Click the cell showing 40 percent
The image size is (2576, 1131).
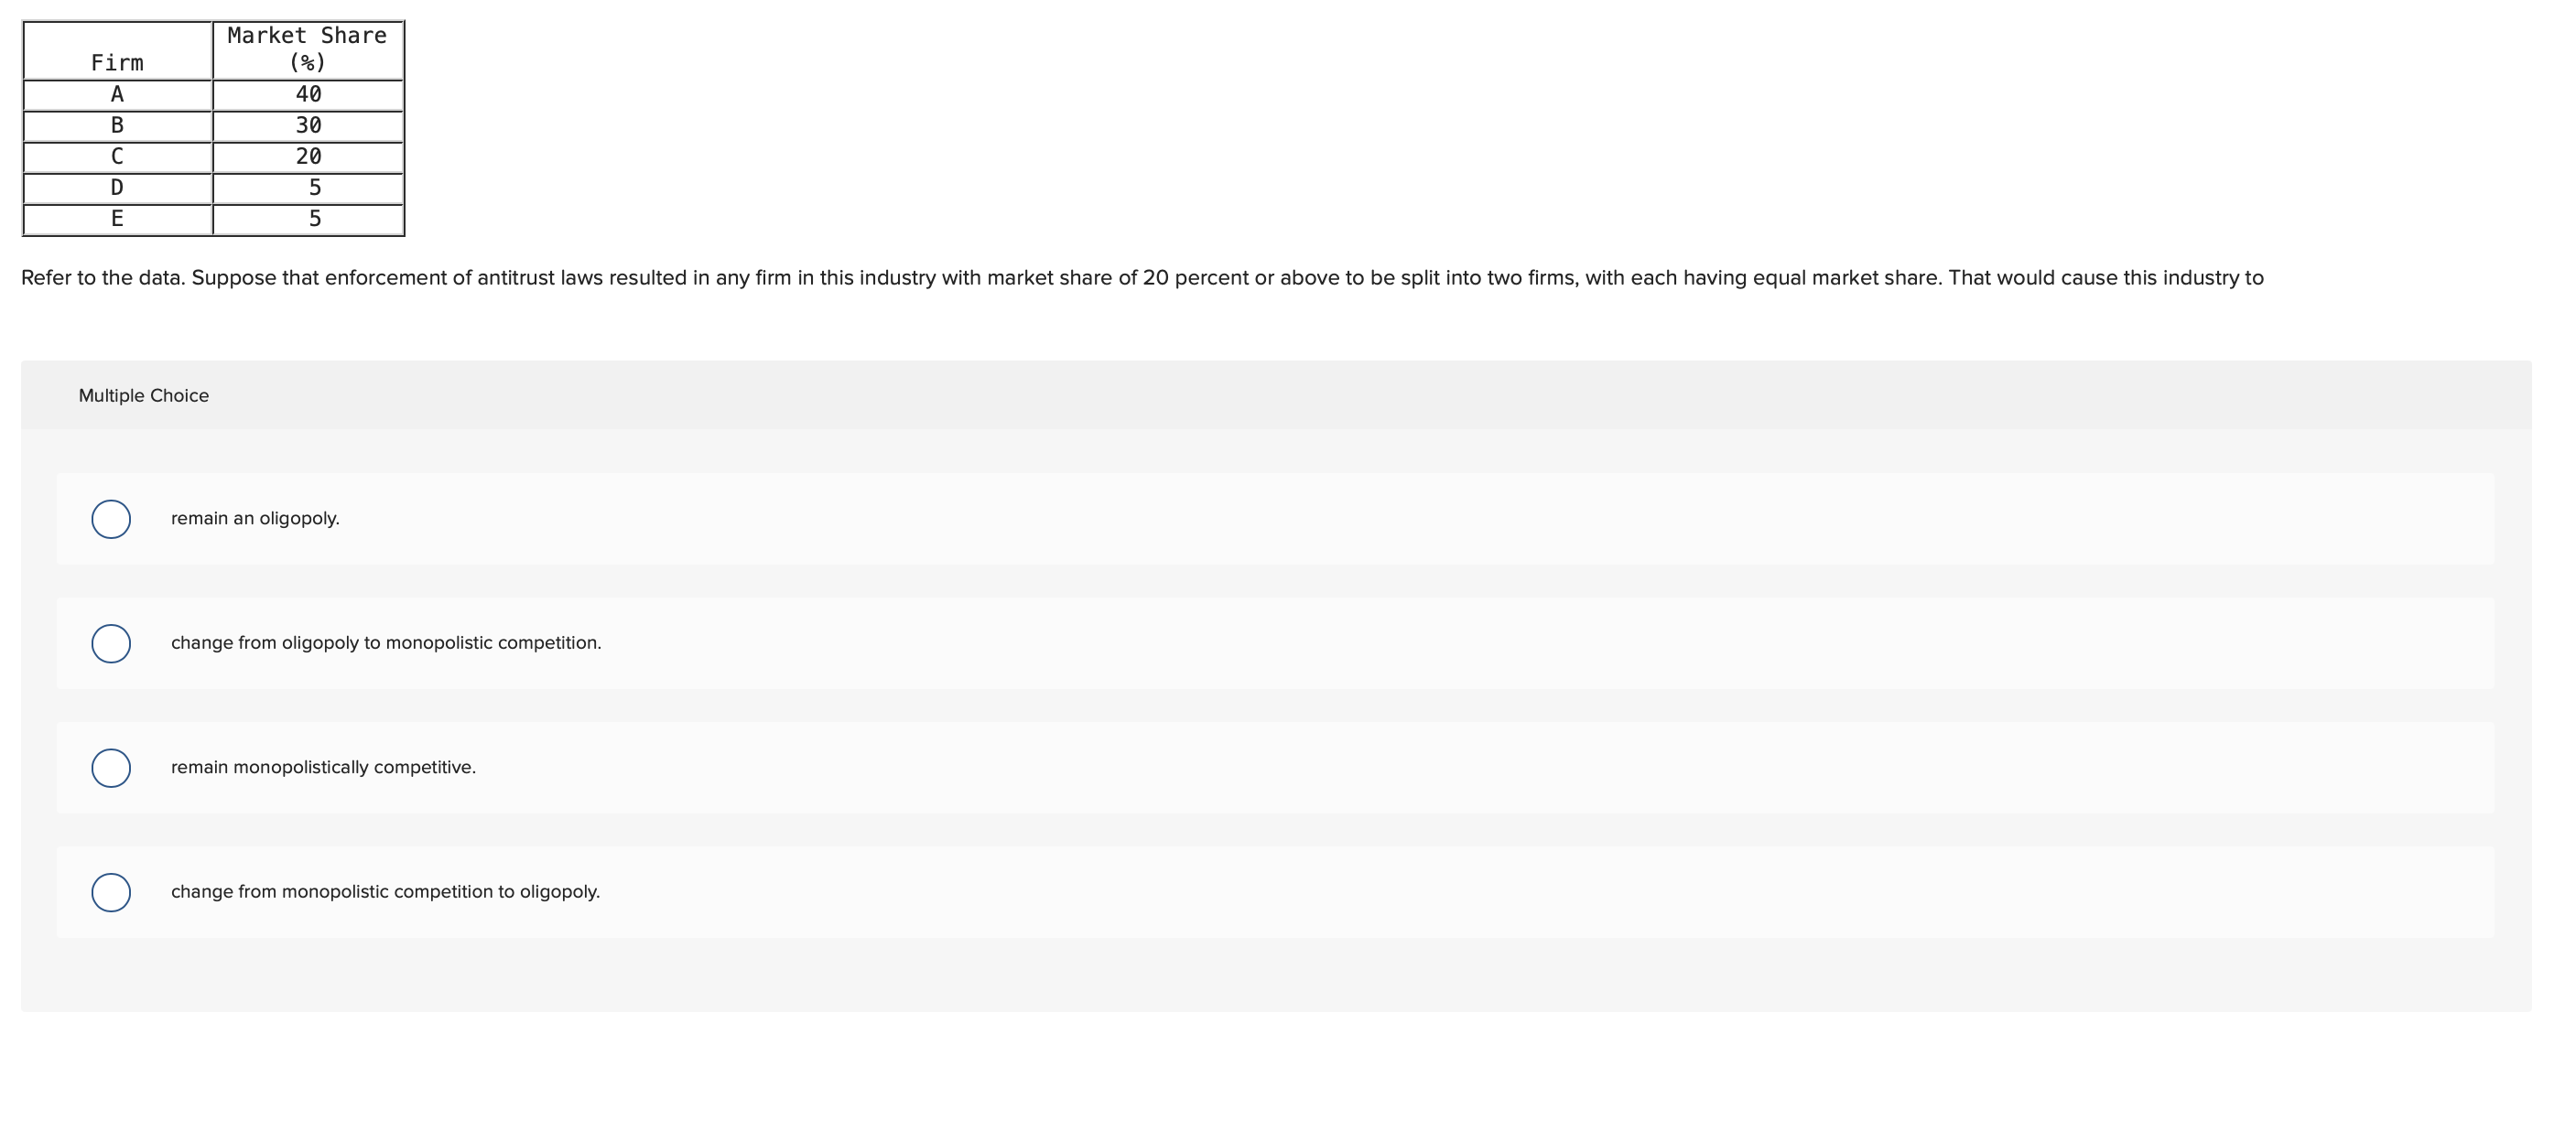click(307, 94)
